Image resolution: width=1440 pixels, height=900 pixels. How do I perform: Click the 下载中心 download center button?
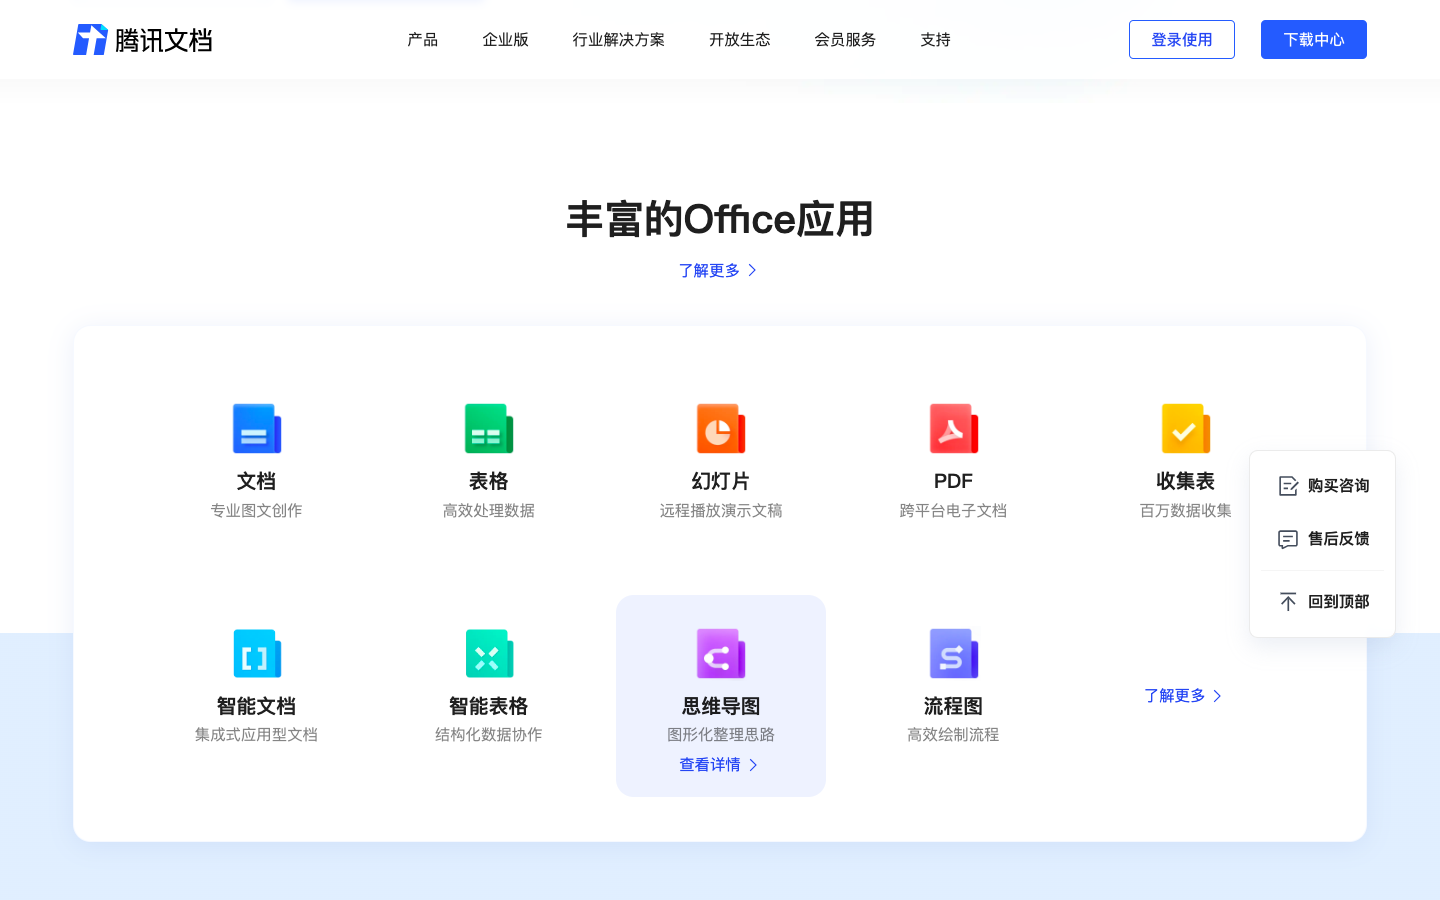click(x=1313, y=39)
